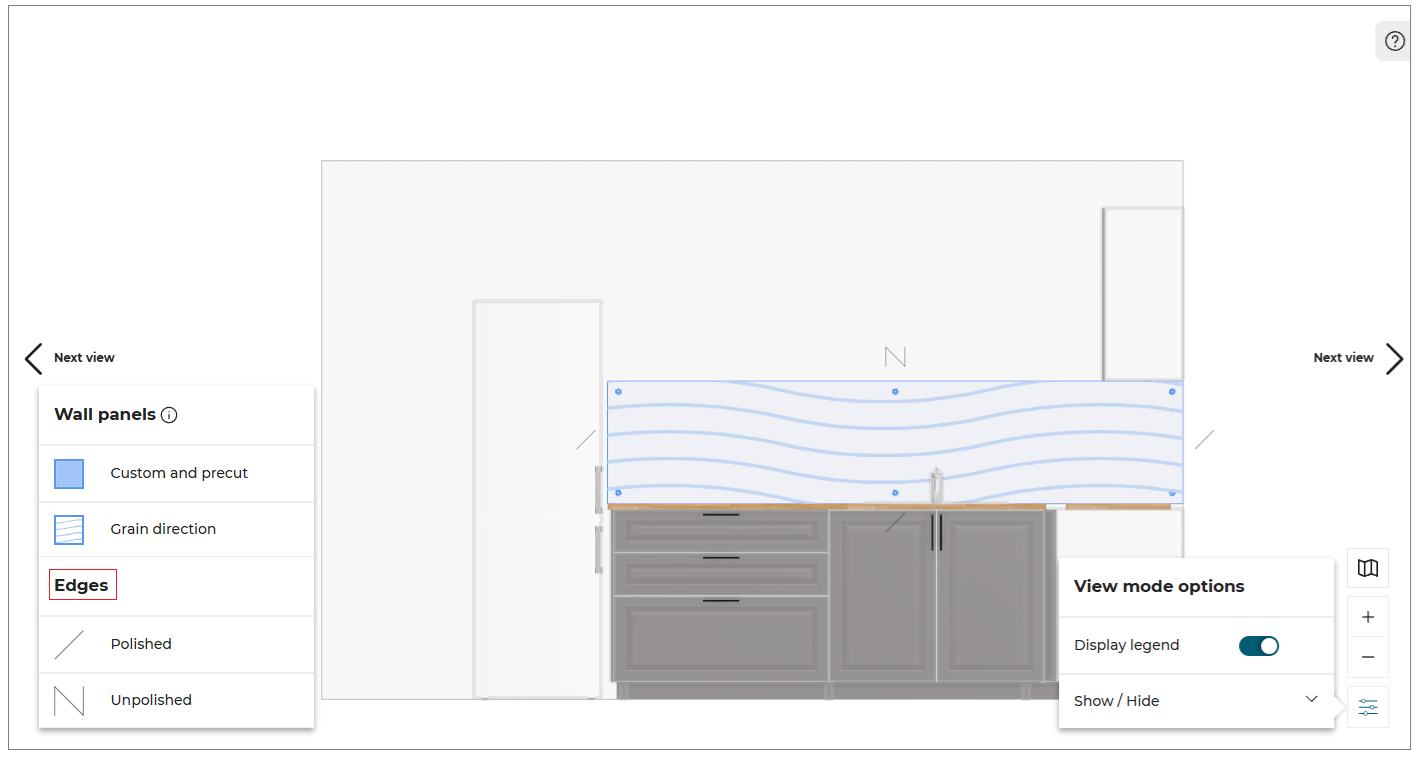Open the Wall panels info icon
1417x758 pixels.
pos(169,415)
